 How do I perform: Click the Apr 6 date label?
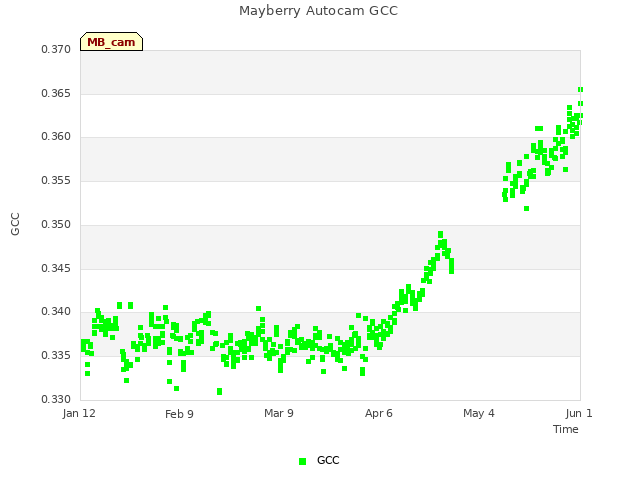[x=379, y=413]
